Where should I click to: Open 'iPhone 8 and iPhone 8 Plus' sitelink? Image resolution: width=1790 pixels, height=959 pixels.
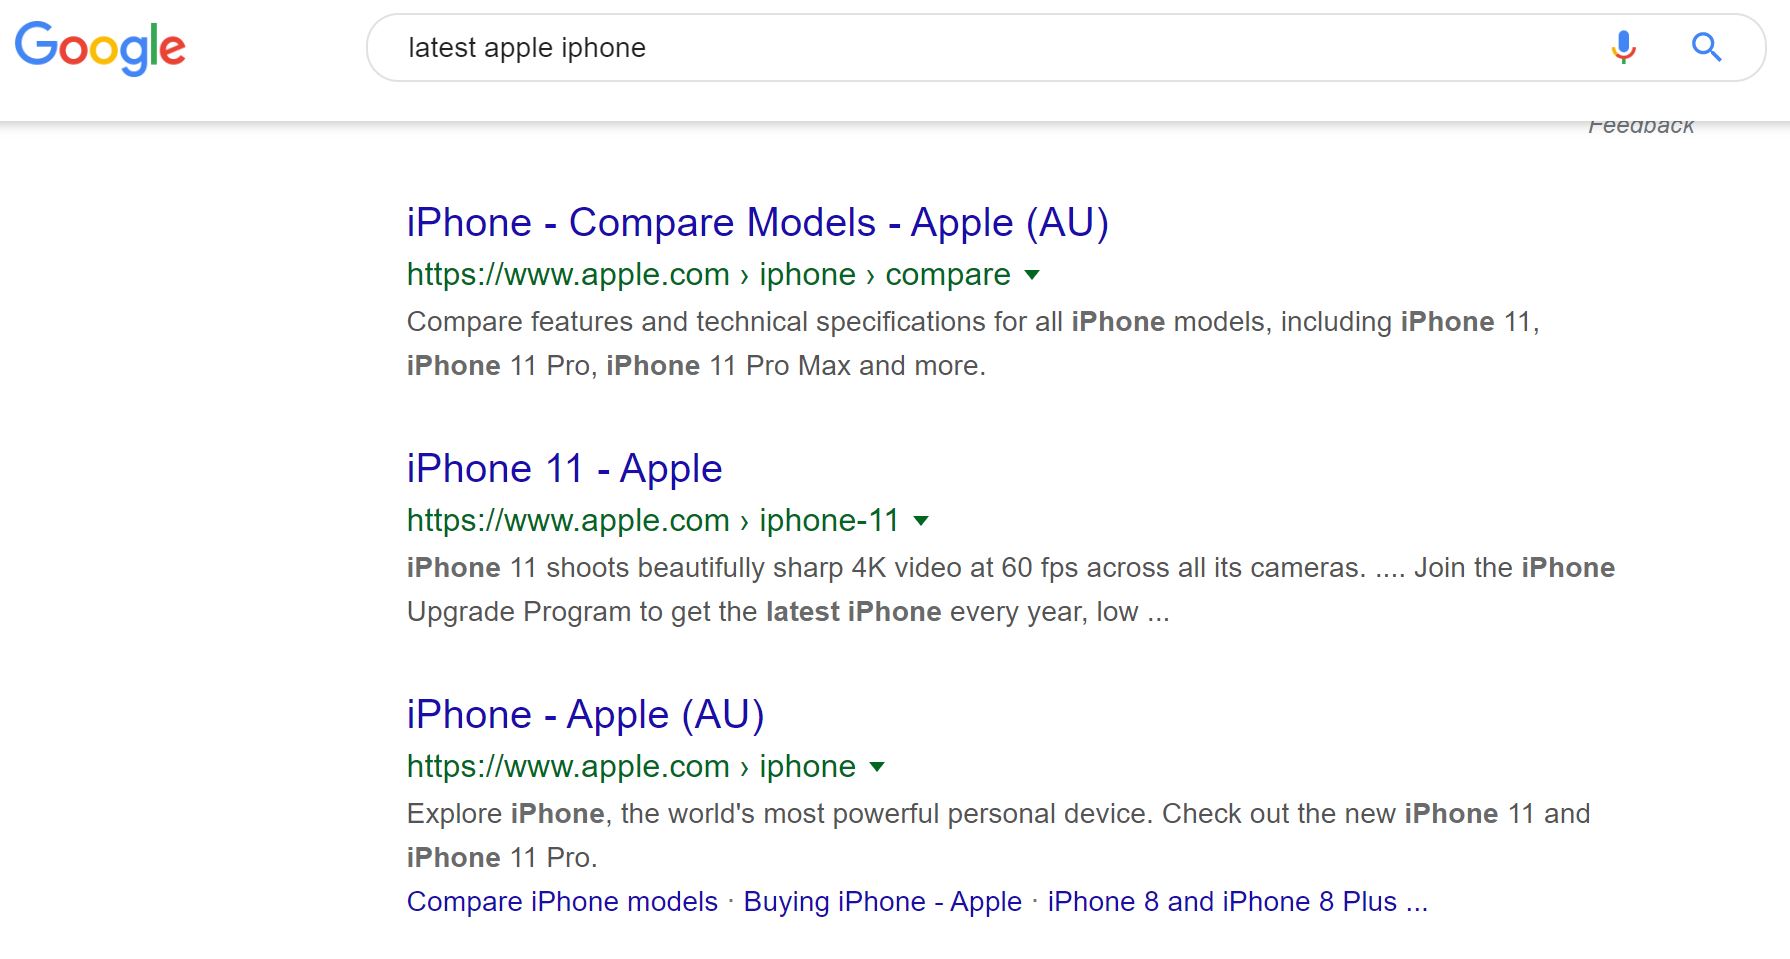pos(1237,902)
